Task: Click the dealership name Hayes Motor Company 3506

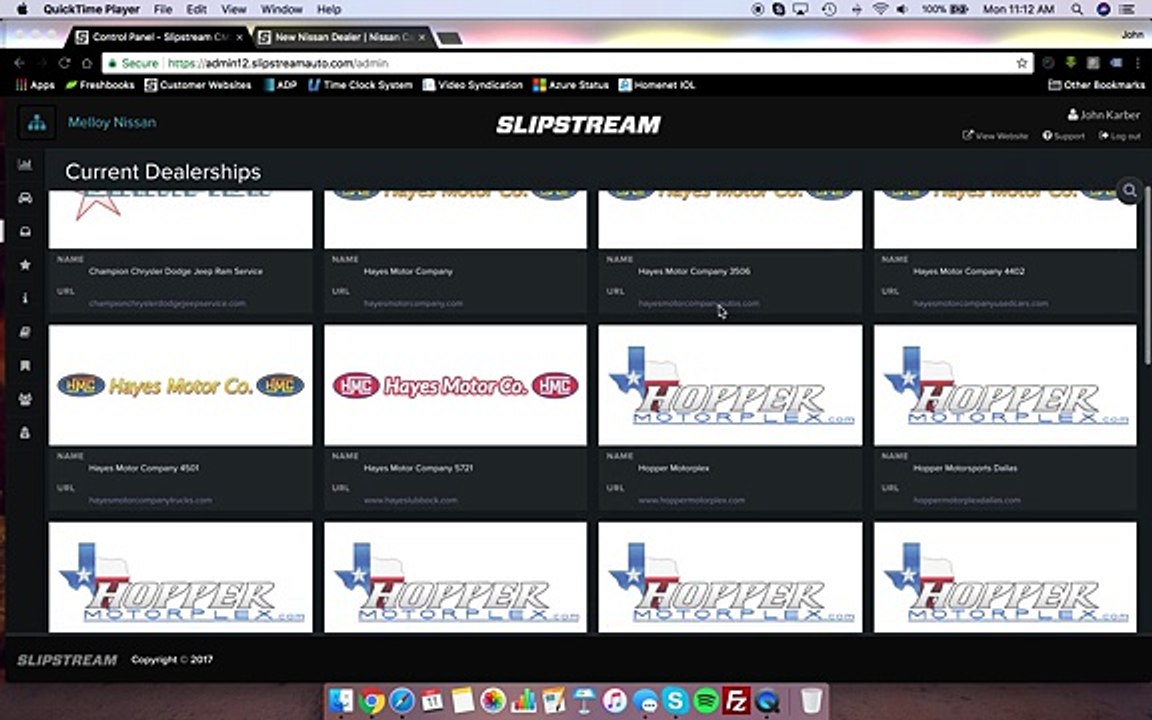Action: pos(694,271)
